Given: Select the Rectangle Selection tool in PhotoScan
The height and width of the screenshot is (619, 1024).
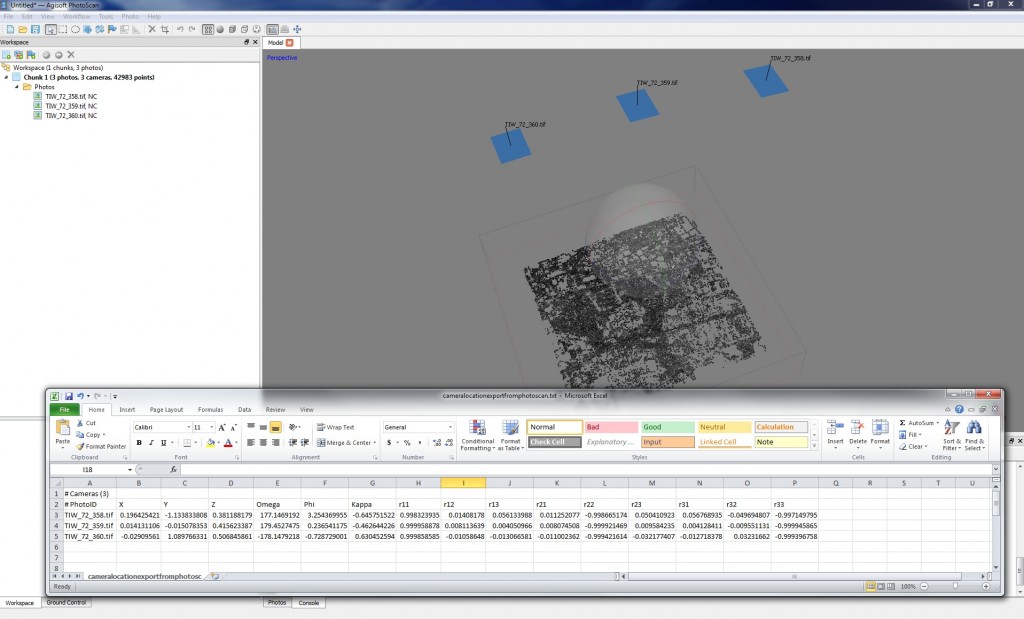Looking at the screenshot, I should [x=65, y=28].
